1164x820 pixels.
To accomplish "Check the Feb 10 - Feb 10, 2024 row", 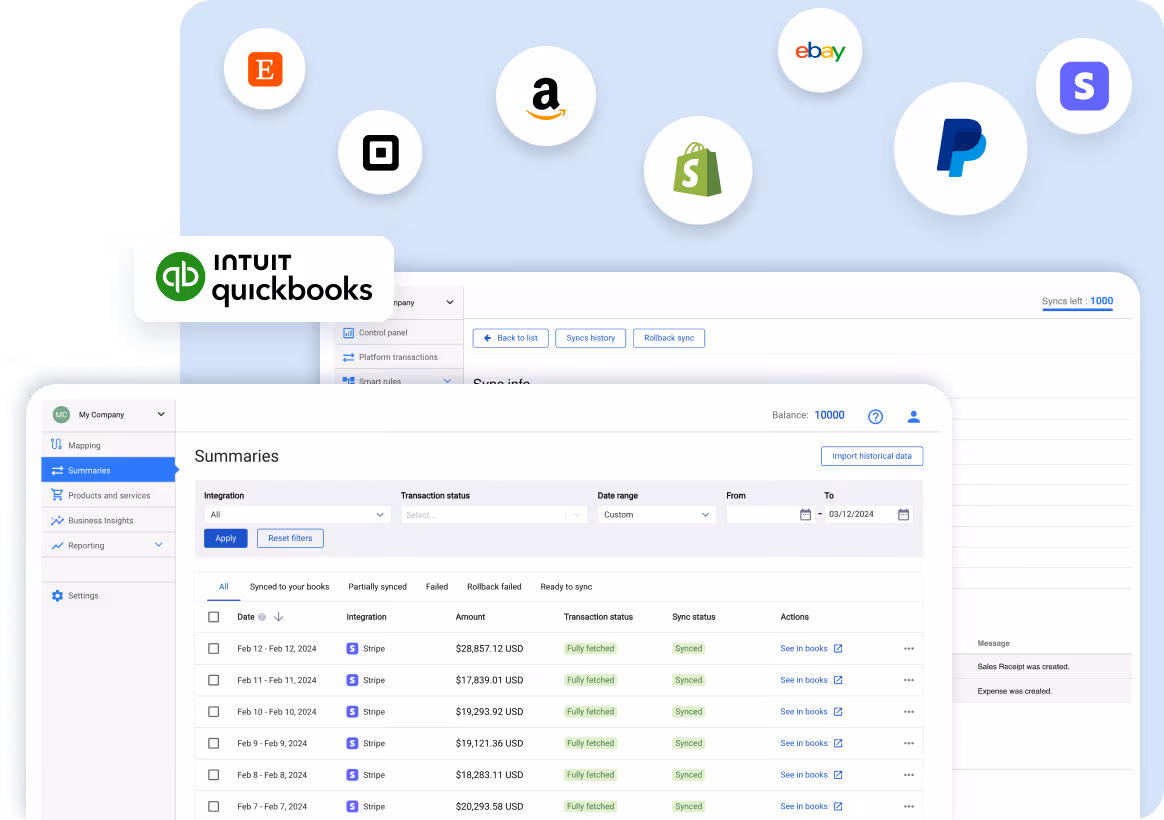I will tap(214, 712).
